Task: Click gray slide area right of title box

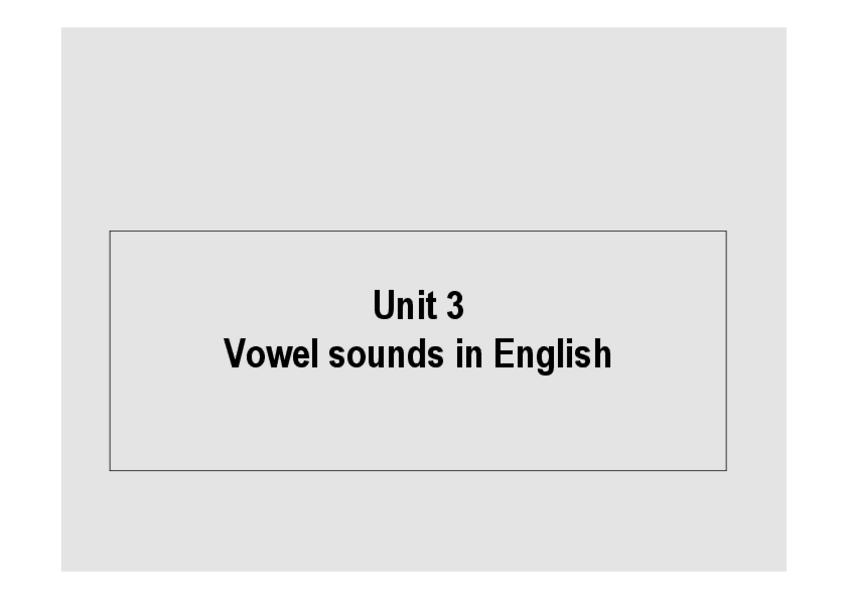Action: pos(756,350)
